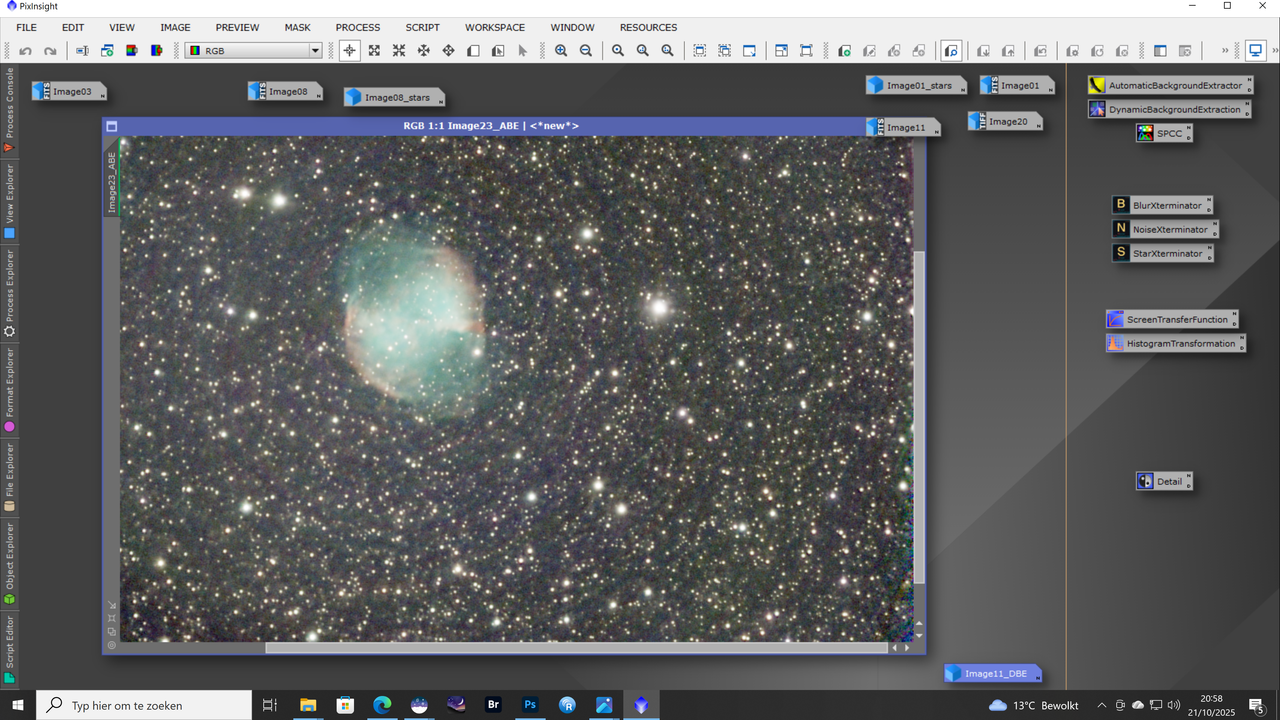This screenshot has height=720, width=1280.
Task: Open the Process Explorer side tab
Action: [x=10, y=292]
